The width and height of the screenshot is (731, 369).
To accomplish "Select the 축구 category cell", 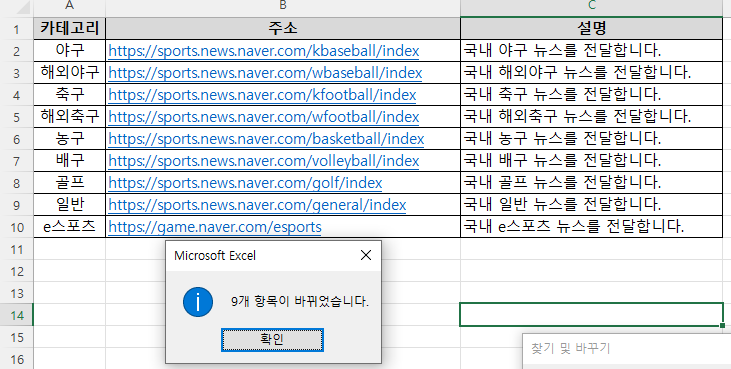I will click(x=69, y=95).
